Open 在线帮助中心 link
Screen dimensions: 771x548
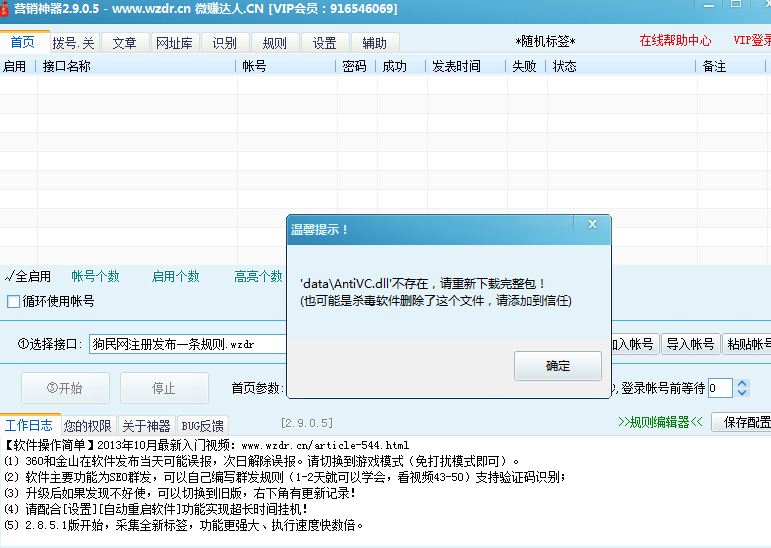click(675, 41)
